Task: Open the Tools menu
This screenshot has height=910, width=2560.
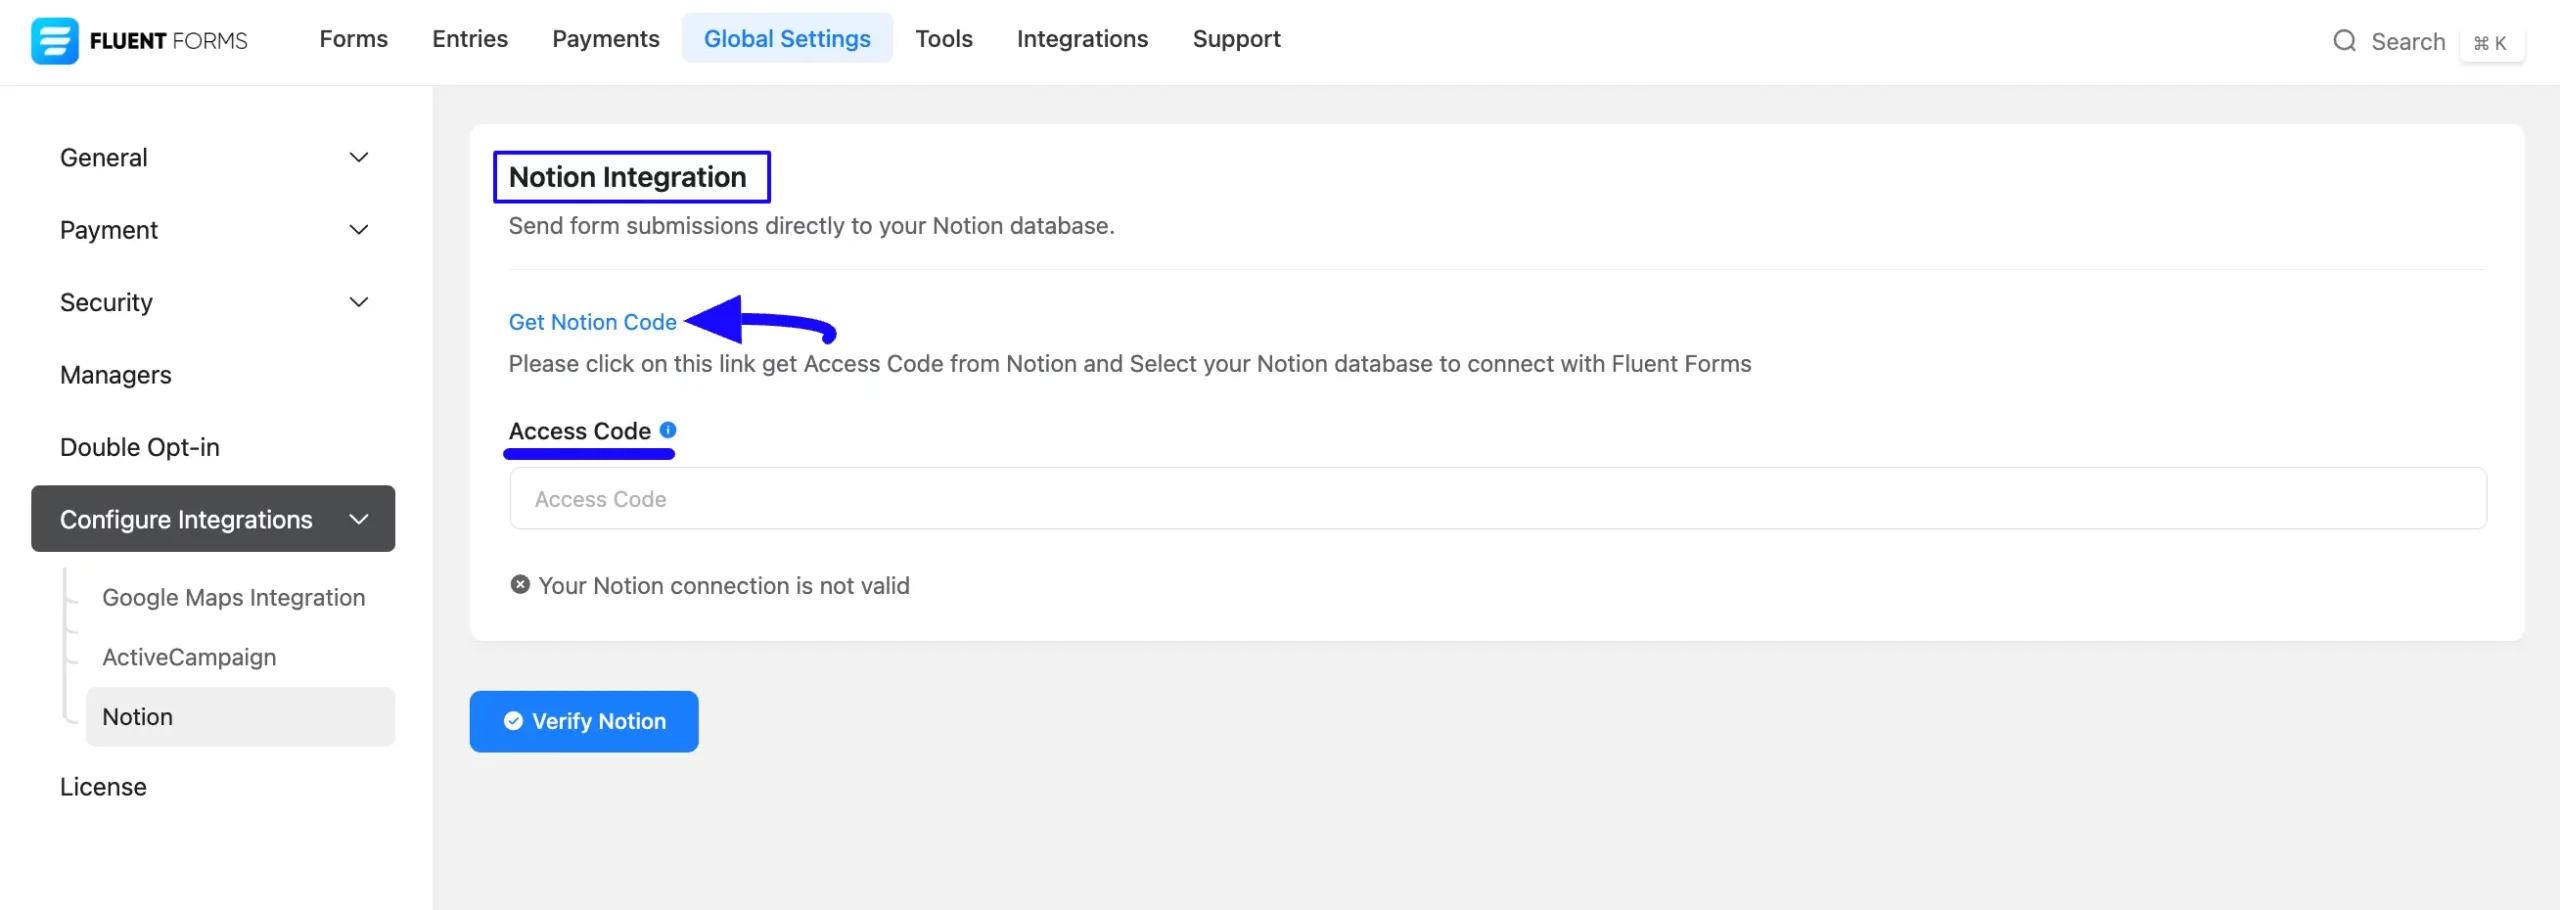Action: point(944,38)
